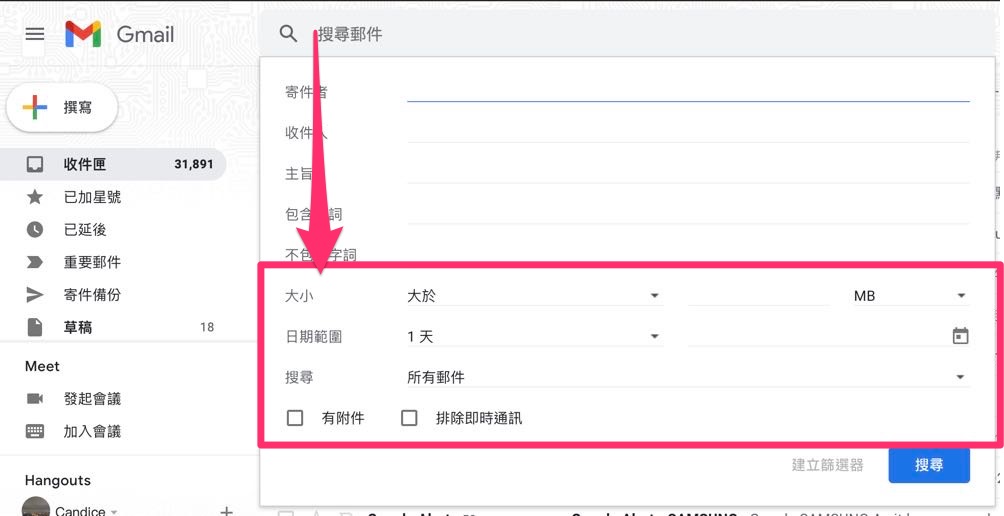Click the keyboard icon beside 加入會議
This screenshot has width=1004, height=516.
coord(35,431)
